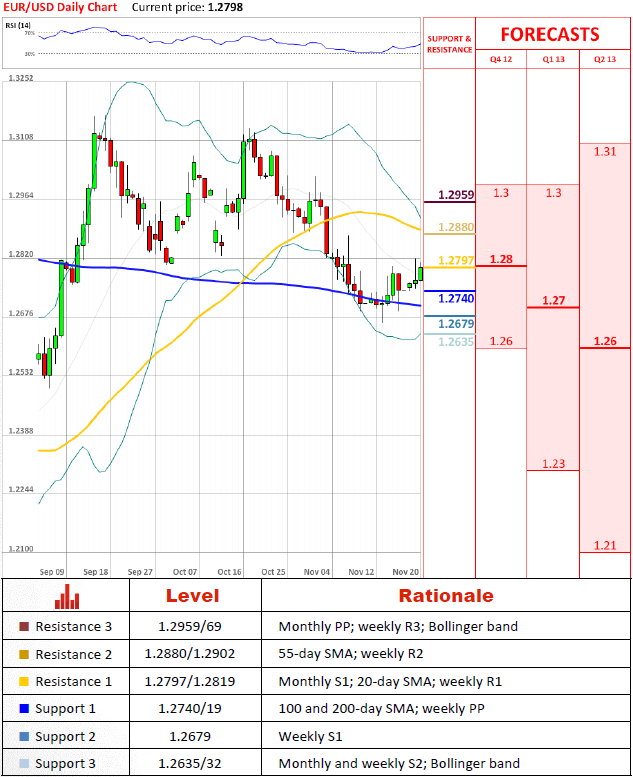Image resolution: width=633 pixels, height=777 pixels.
Task: Click the 1.23 forecast value in Q1 13
Action: [x=553, y=463]
